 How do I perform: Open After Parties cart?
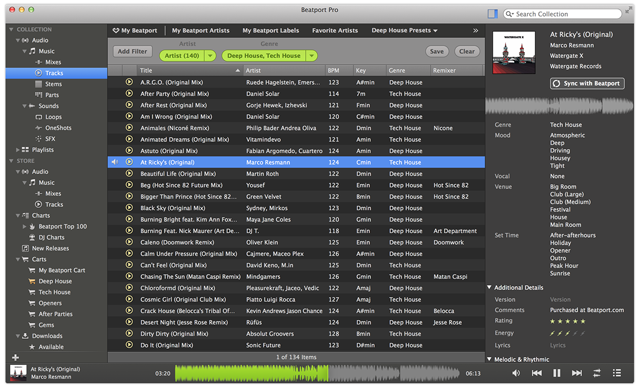click(x=55, y=314)
